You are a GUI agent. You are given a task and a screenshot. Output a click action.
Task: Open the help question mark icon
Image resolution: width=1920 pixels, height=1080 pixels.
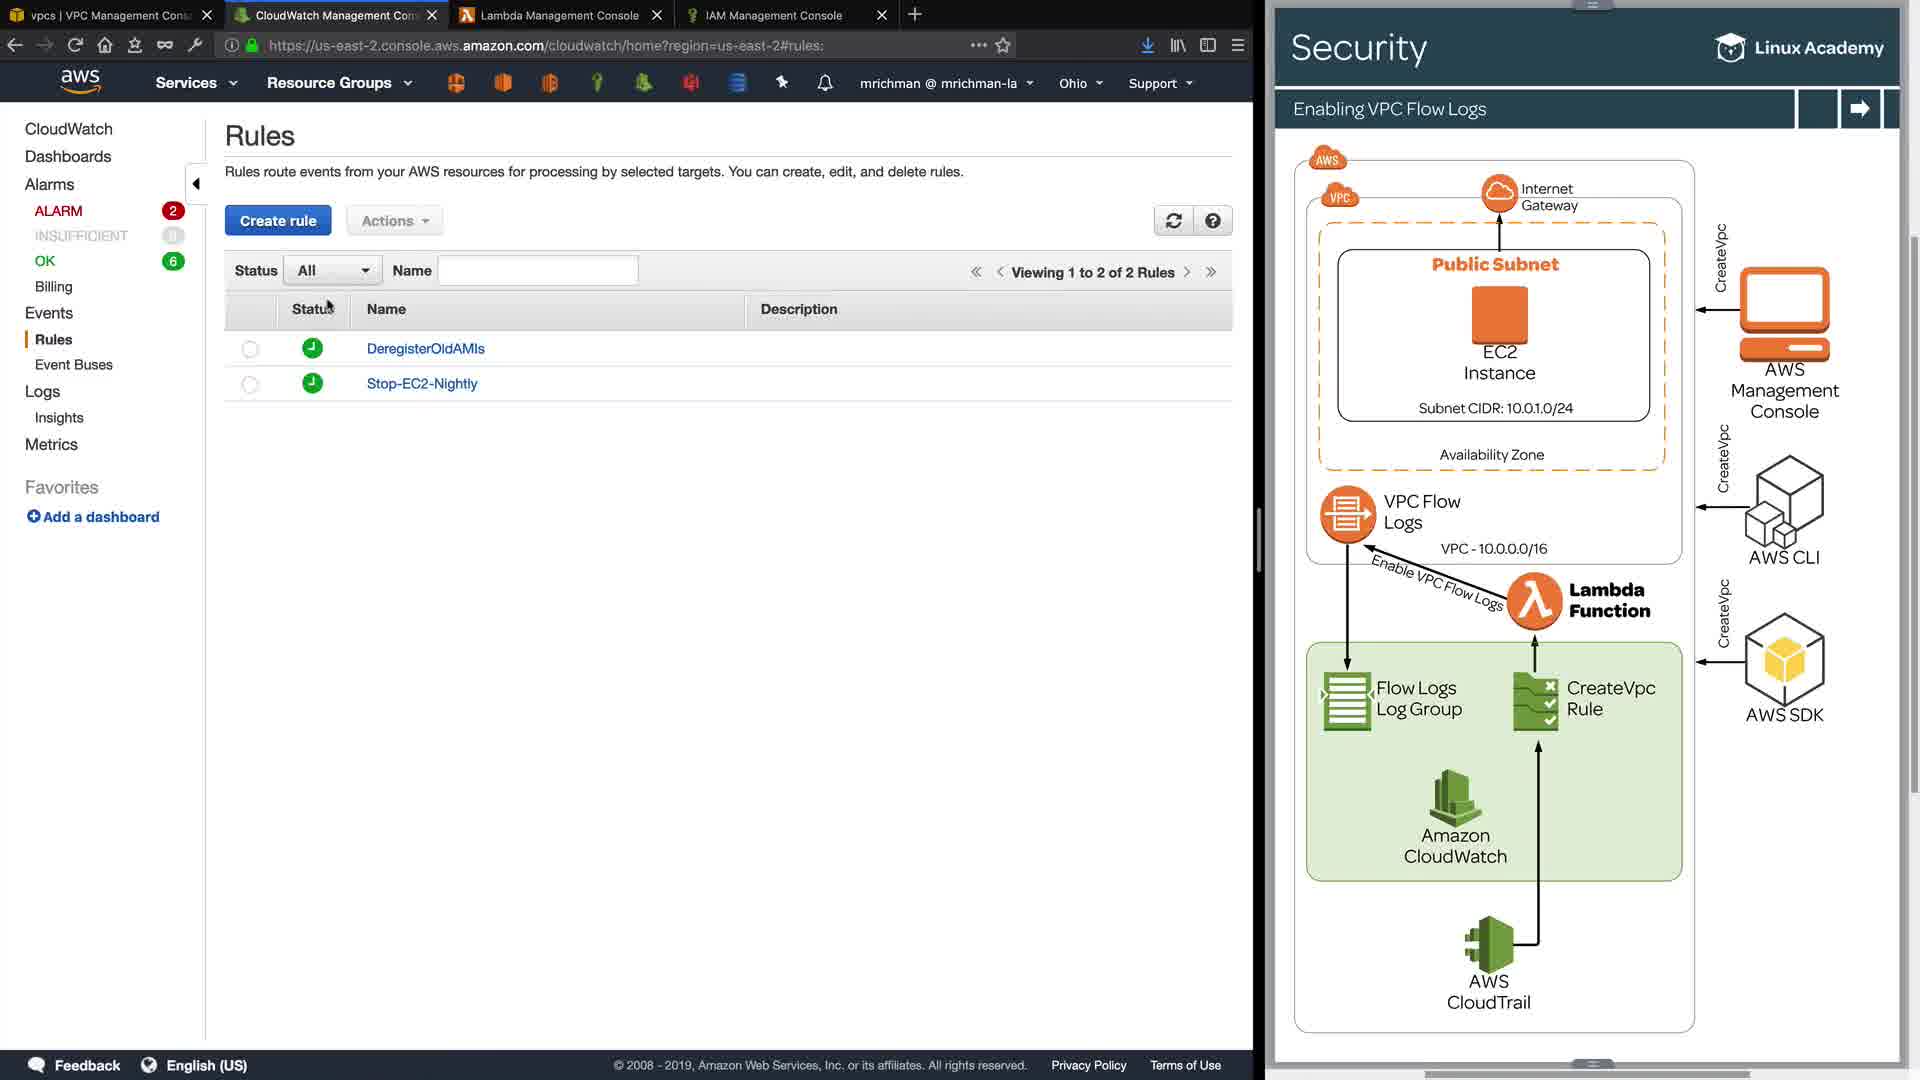pyautogui.click(x=1212, y=221)
